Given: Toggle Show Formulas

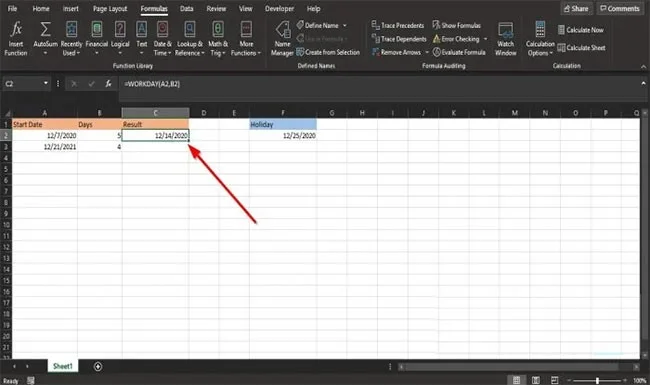Looking at the screenshot, I should coord(456,25).
